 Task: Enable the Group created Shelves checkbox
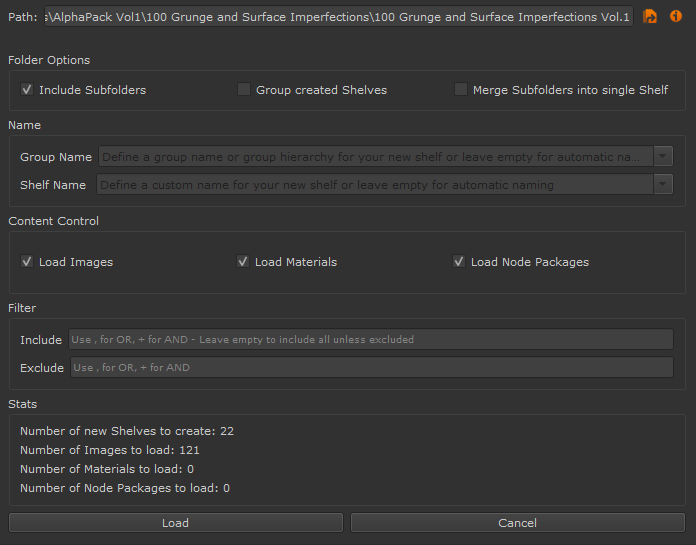tap(244, 90)
